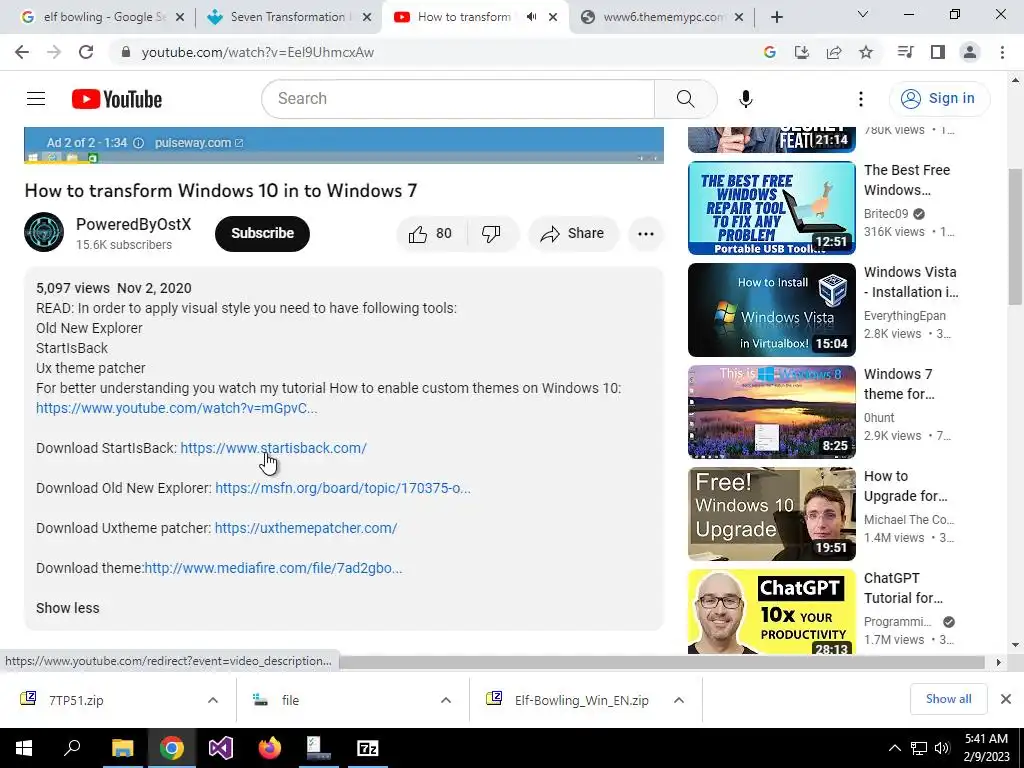Image resolution: width=1024 pixels, height=768 pixels.
Task: Open a new browser tab
Action: (x=776, y=17)
